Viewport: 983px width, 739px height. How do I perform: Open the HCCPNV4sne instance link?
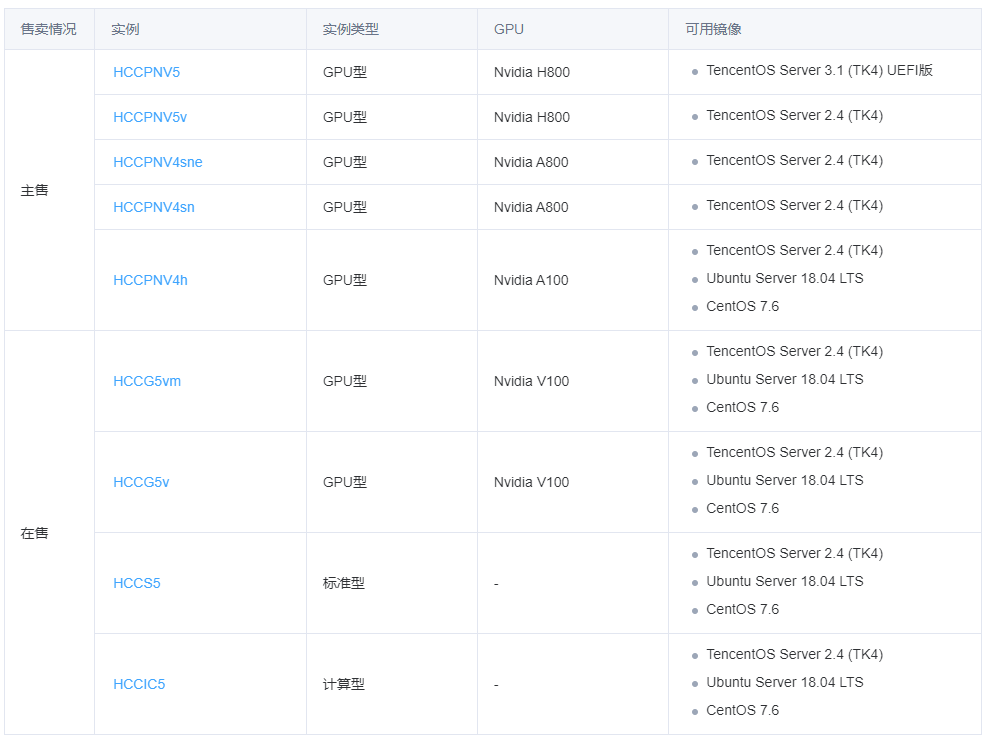tap(157, 162)
